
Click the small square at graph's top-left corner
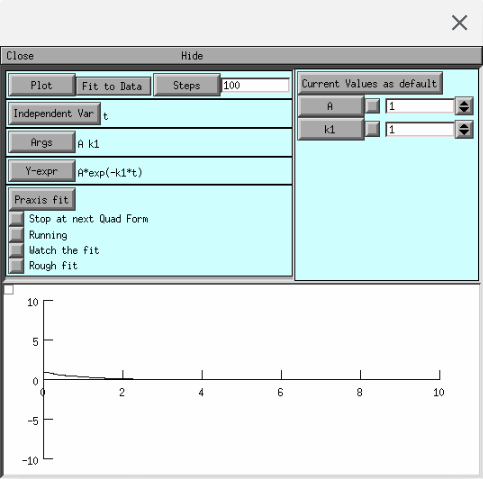[9, 290]
